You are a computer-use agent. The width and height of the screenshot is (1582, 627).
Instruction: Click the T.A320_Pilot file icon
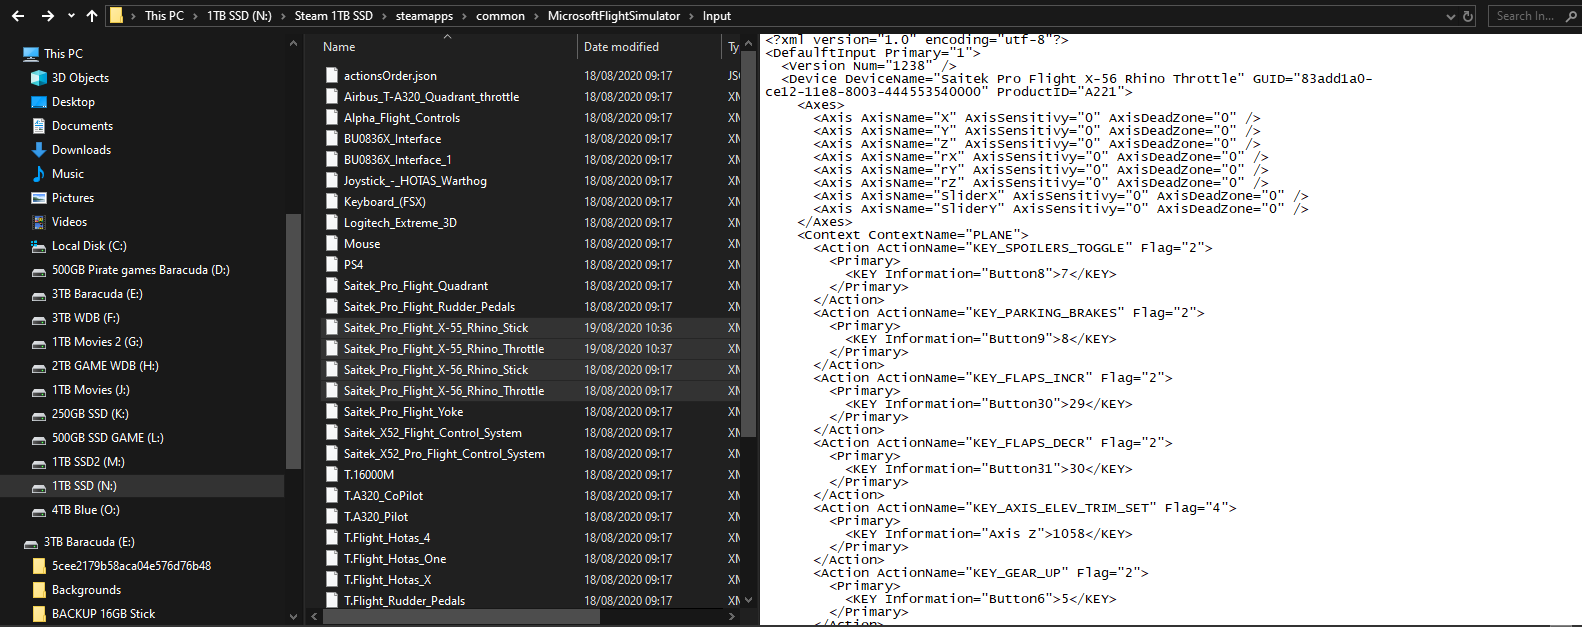pos(332,517)
